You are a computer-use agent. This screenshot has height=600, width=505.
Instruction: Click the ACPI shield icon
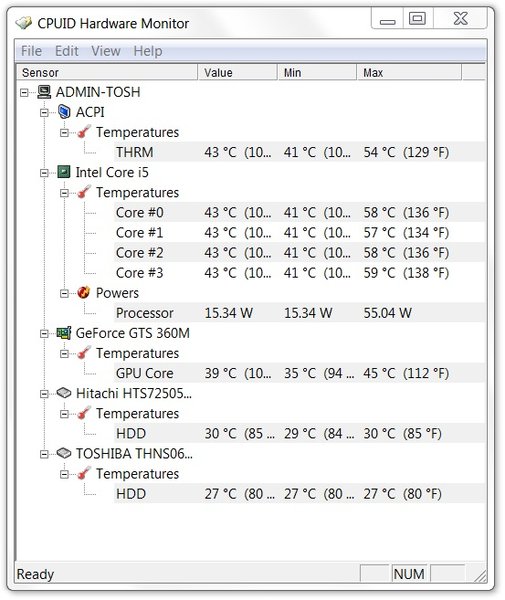coord(64,112)
